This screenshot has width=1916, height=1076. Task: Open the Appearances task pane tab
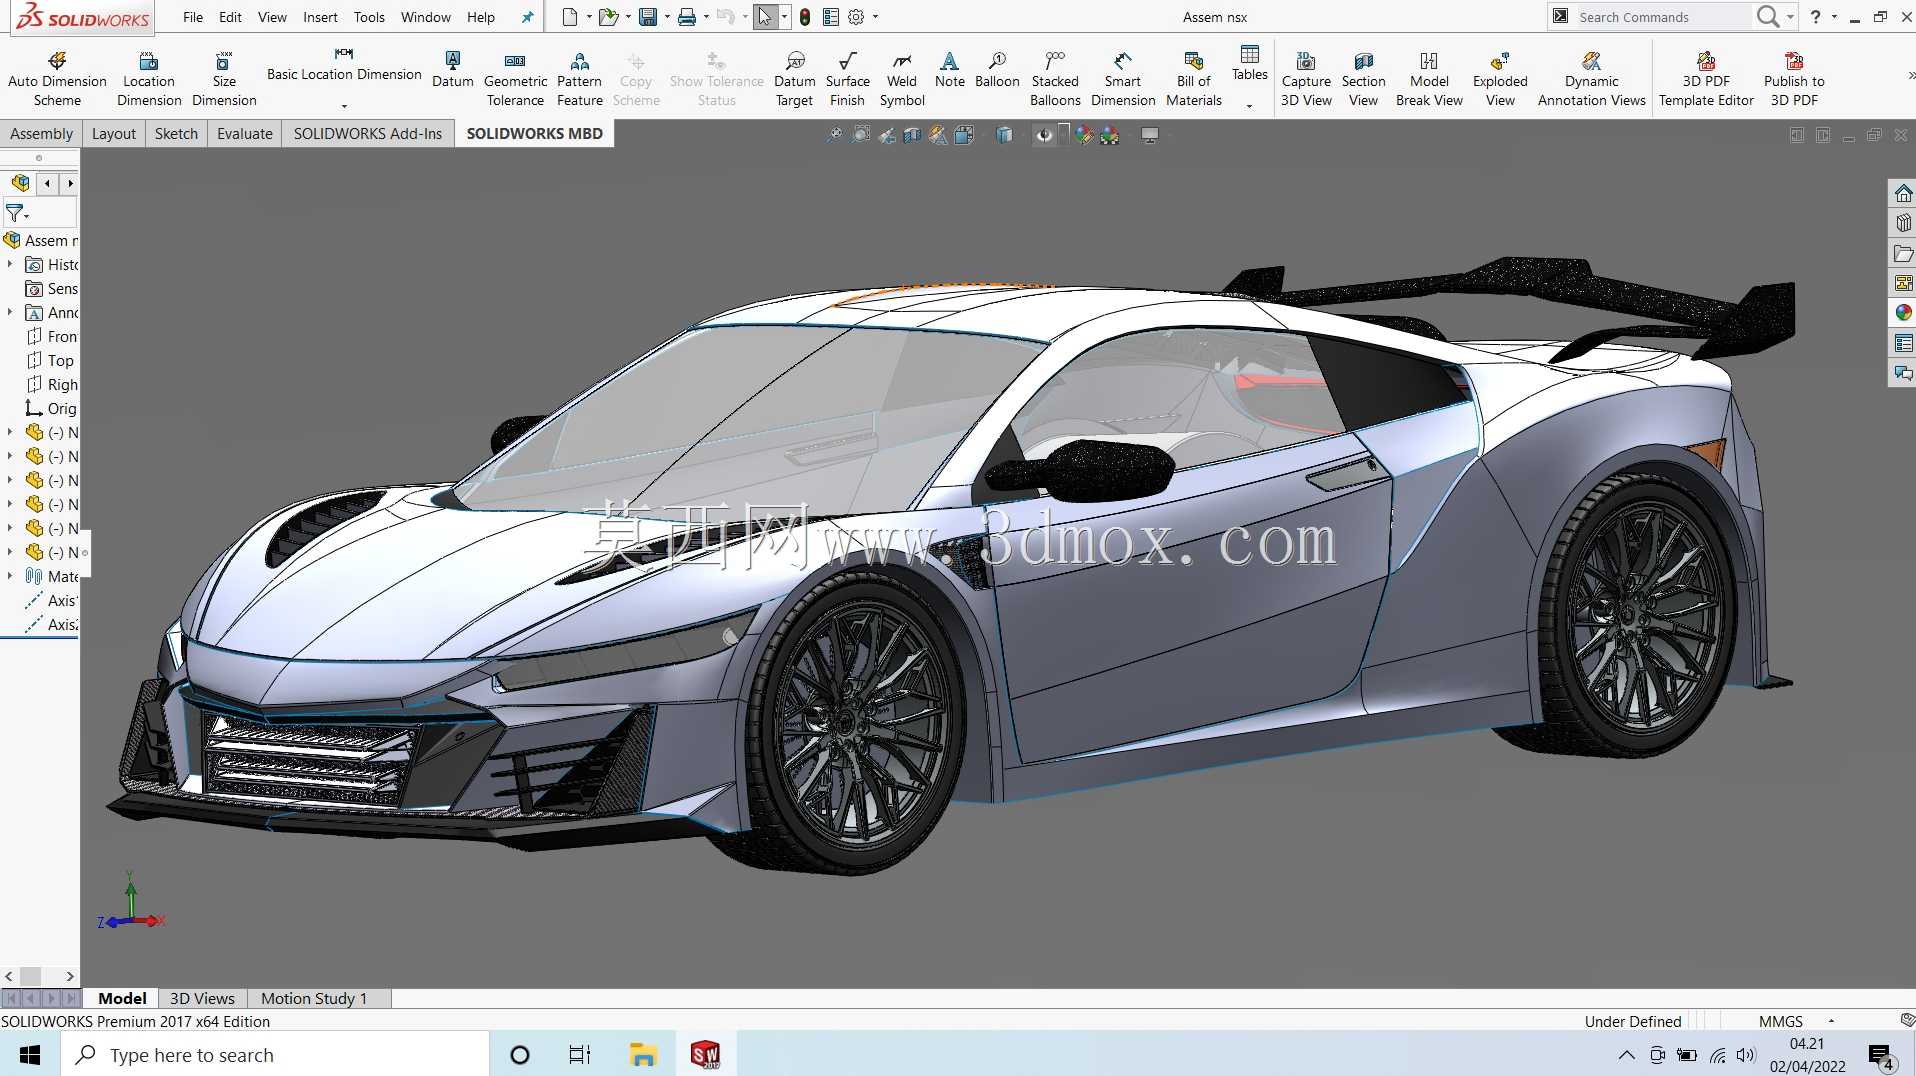coord(1903,313)
